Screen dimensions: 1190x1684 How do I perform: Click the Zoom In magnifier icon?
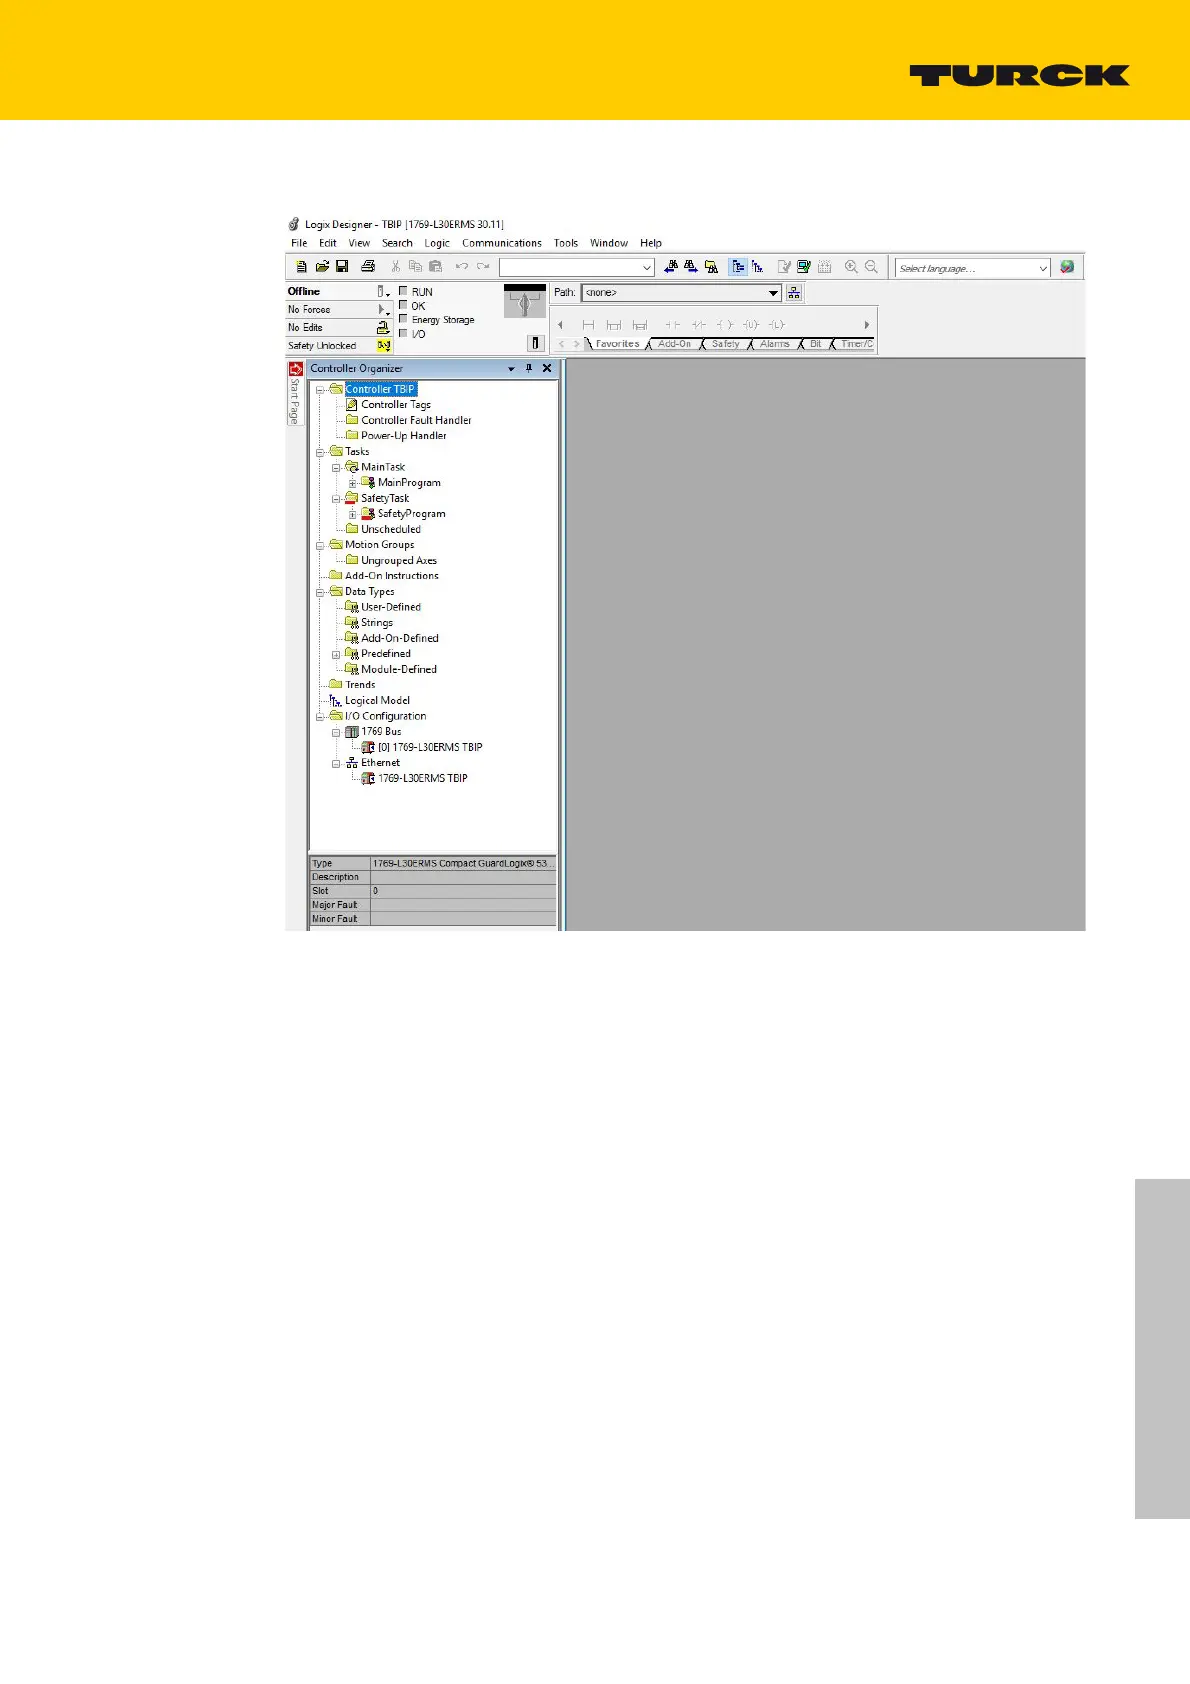coord(851,267)
